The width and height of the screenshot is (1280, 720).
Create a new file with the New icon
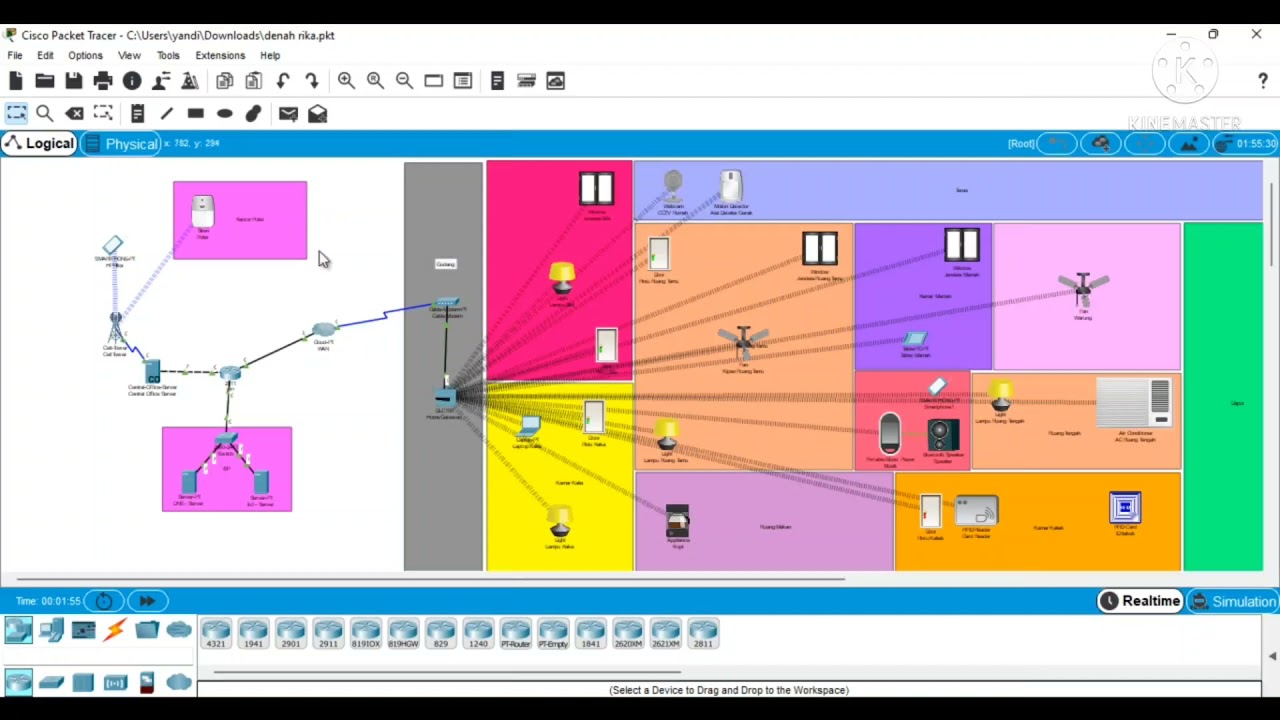16,81
